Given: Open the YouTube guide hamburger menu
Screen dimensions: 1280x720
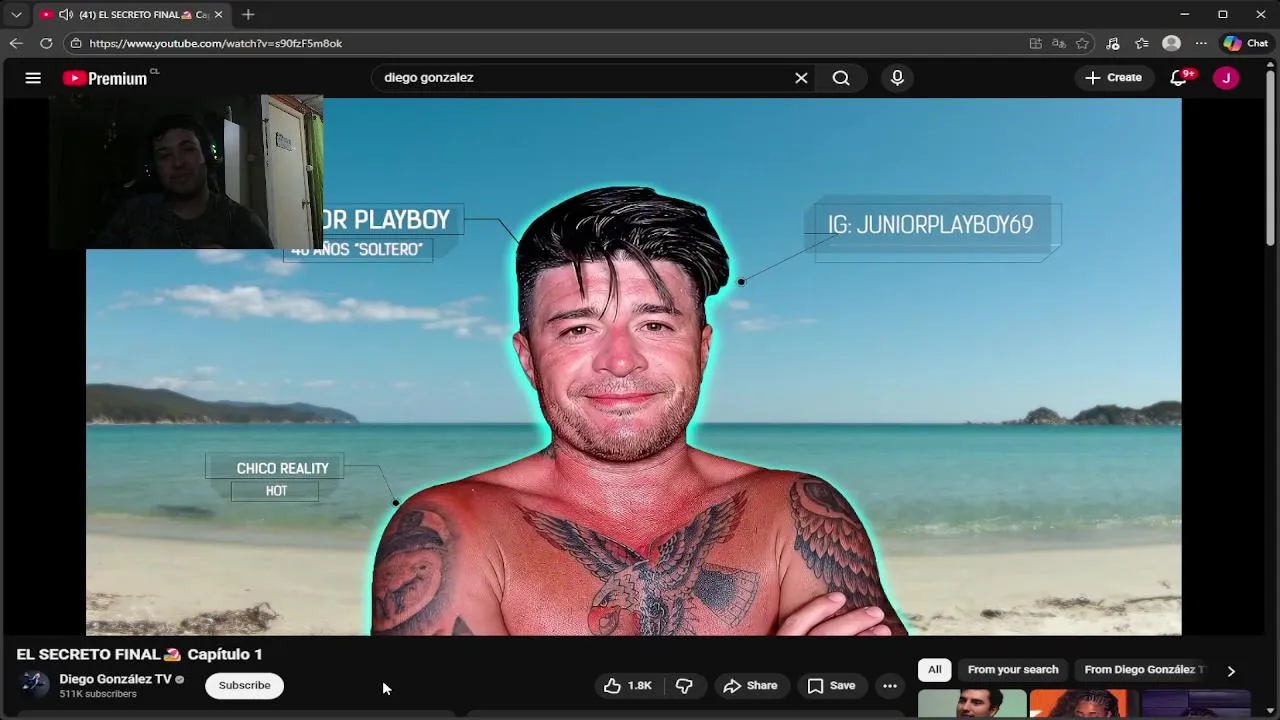Looking at the screenshot, I should tap(33, 78).
